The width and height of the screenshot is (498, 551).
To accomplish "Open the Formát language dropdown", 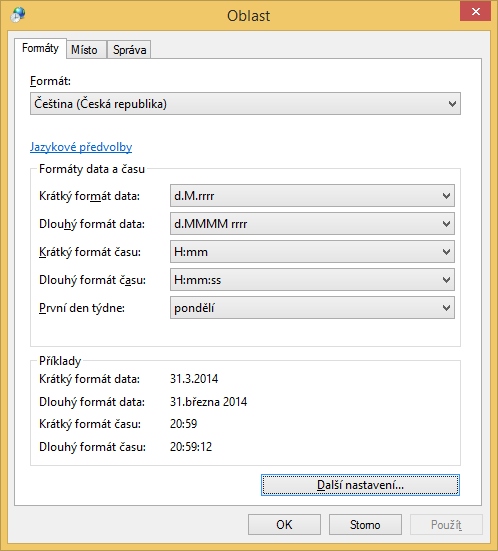I will coord(245,104).
